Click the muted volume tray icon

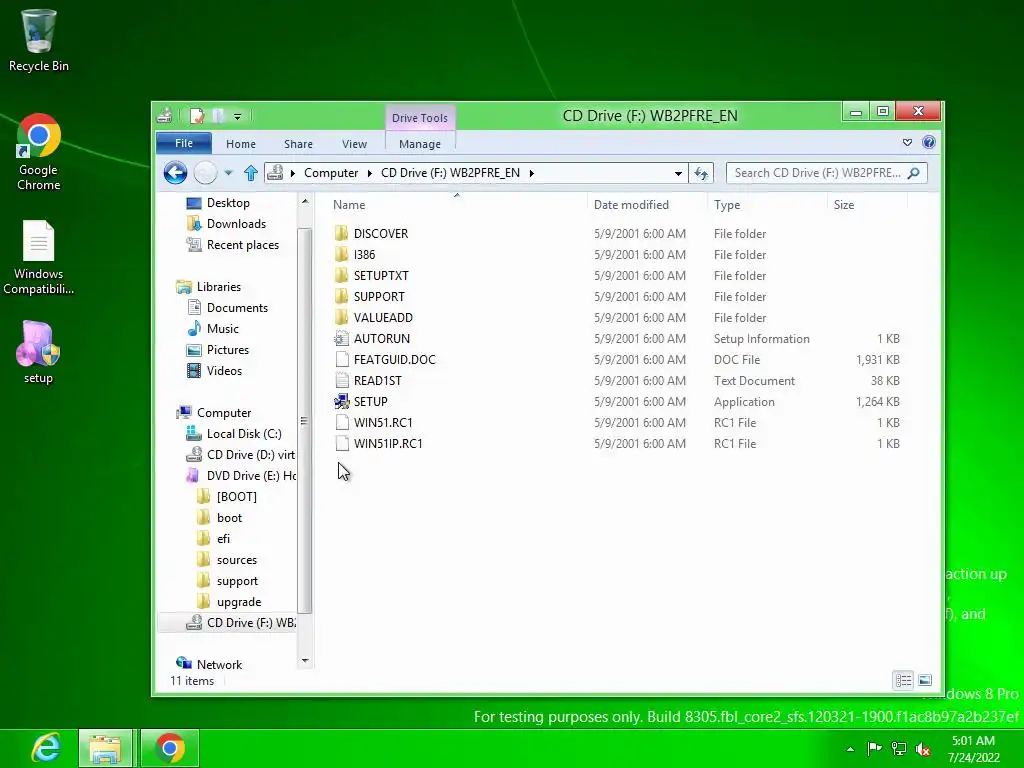pyautogui.click(x=923, y=749)
